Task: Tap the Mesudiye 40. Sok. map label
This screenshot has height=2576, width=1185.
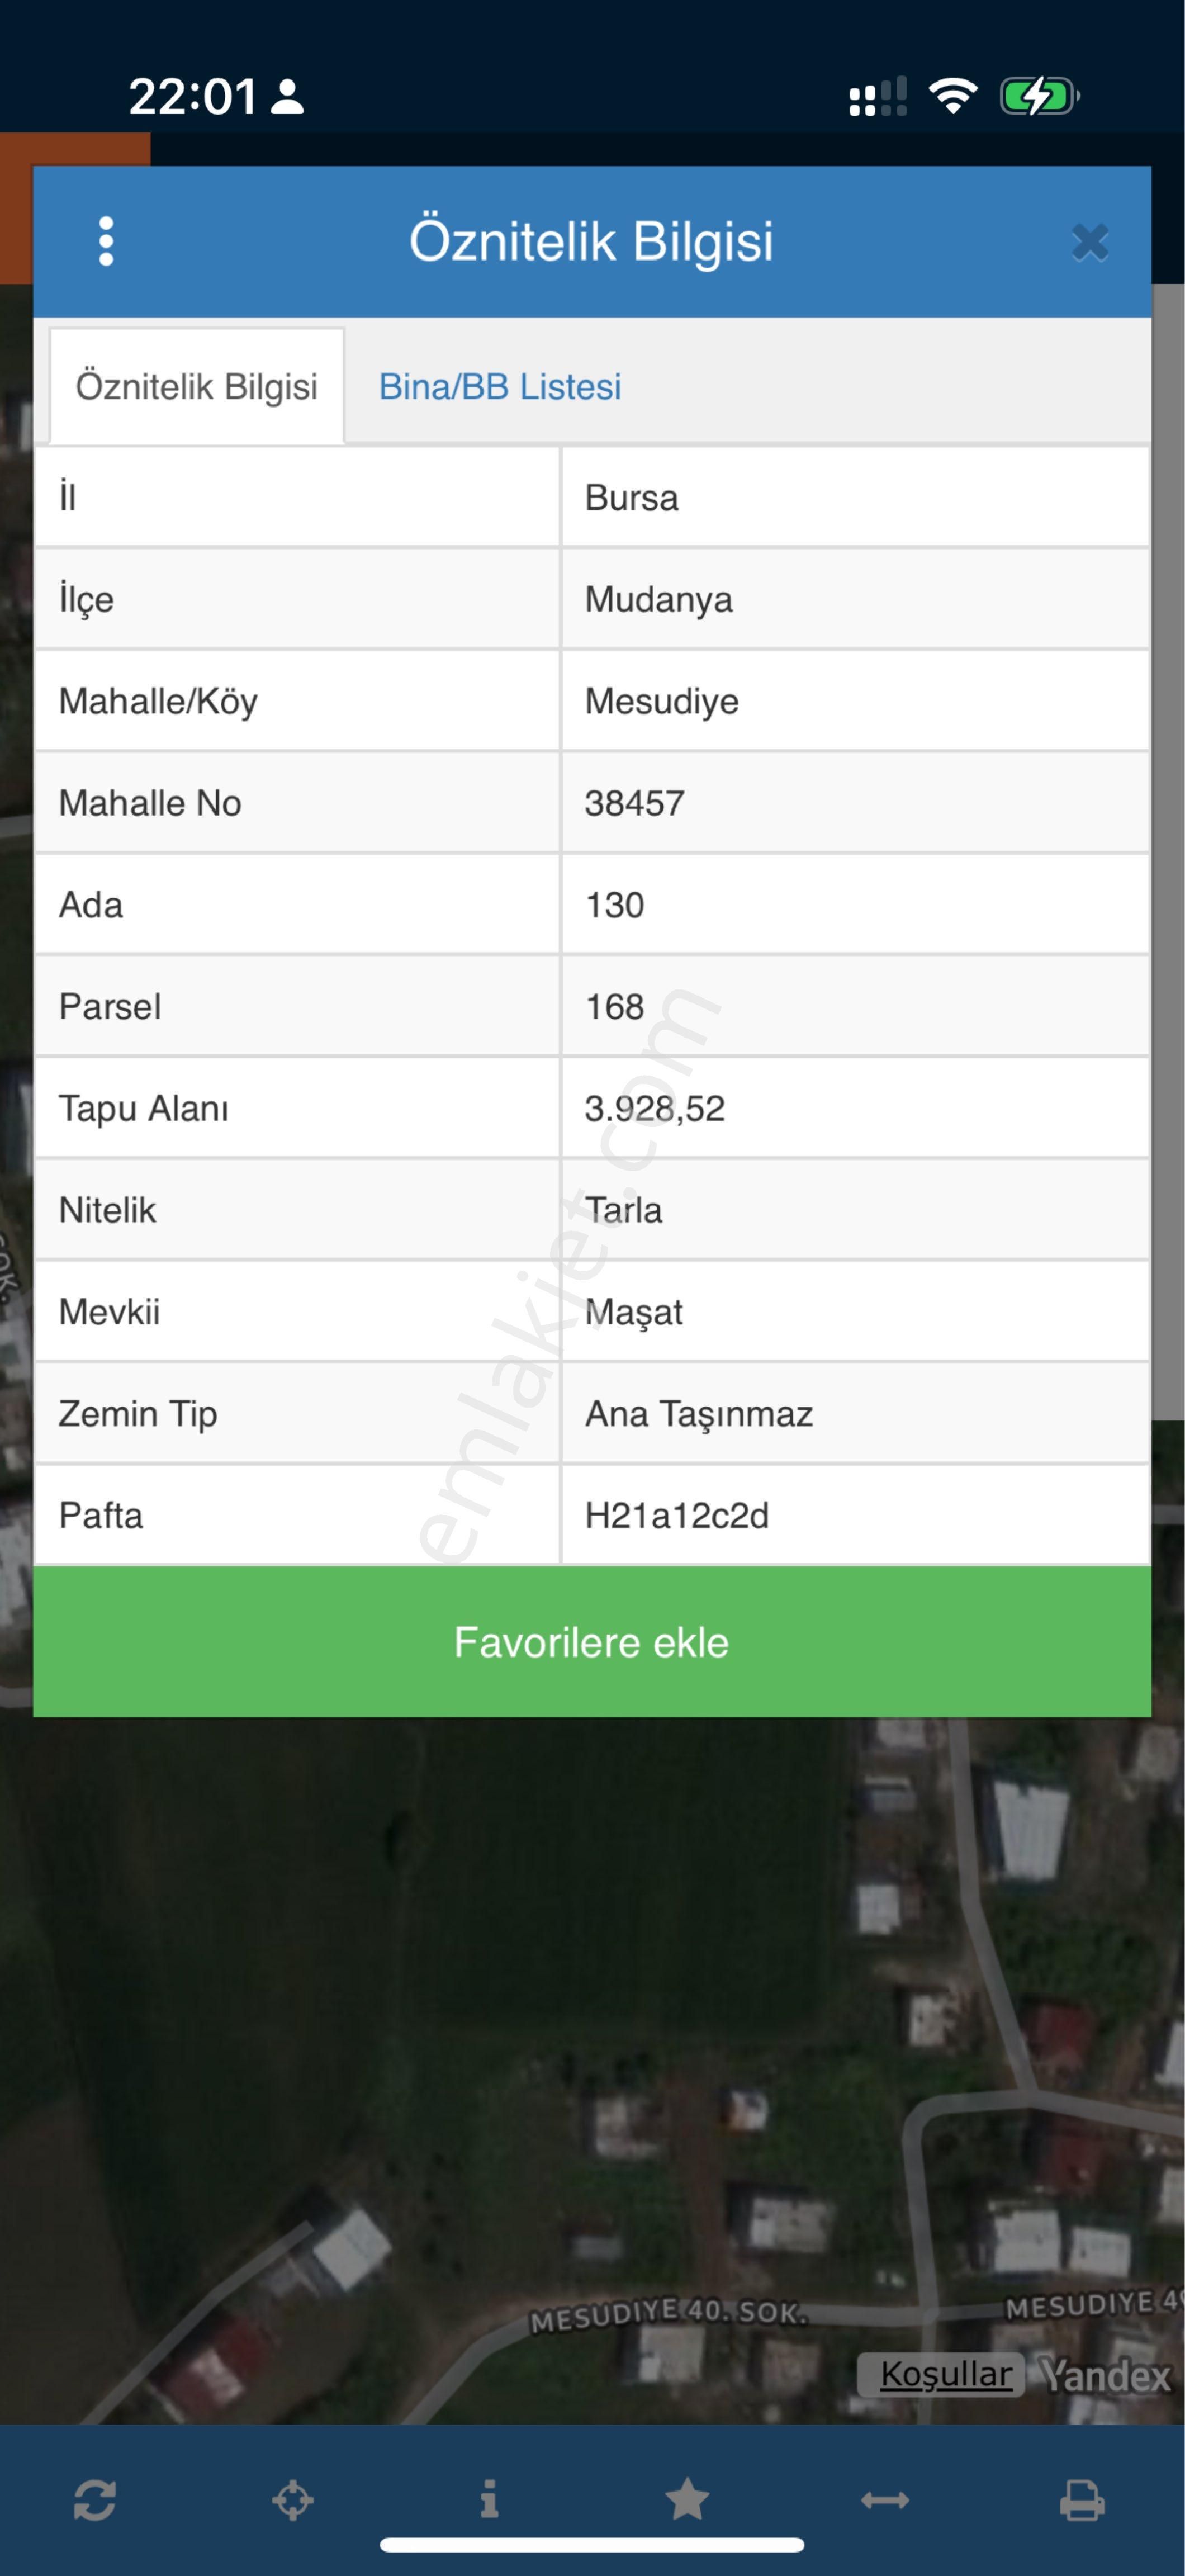Action: pyautogui.click(x=668, y=2314)
